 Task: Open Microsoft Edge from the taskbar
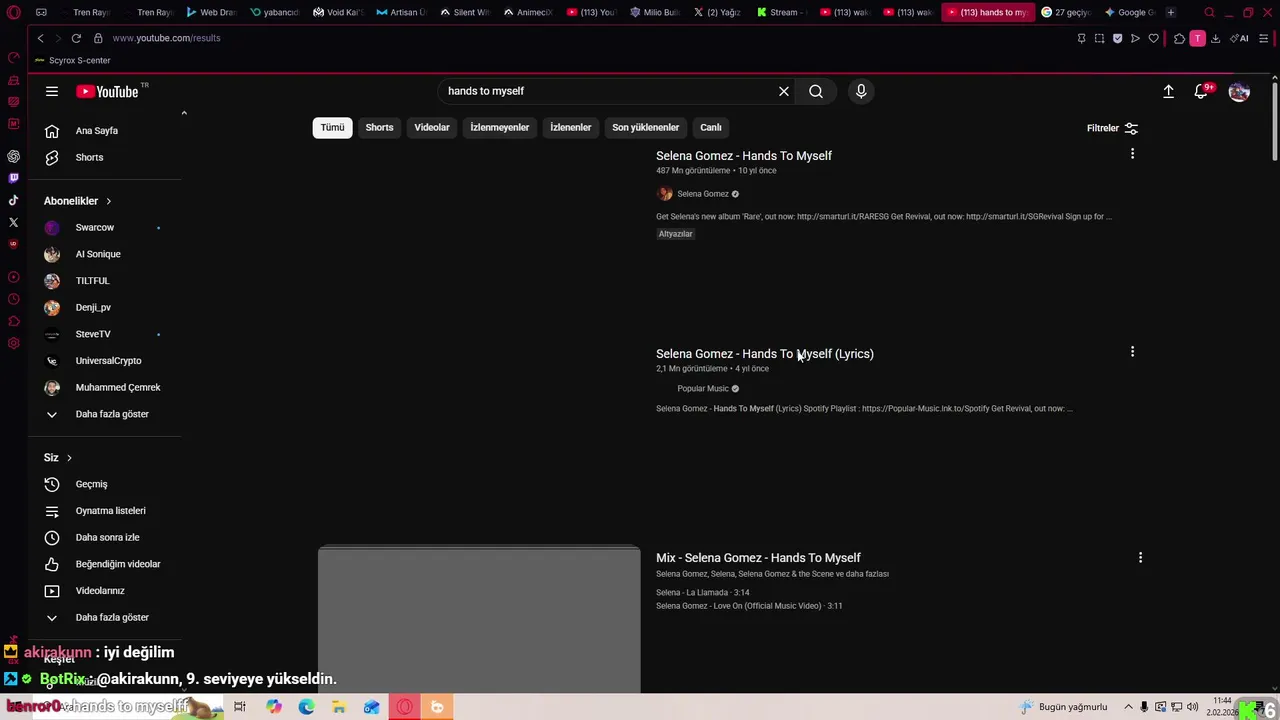pyautogui.click(x=306, y=707)
